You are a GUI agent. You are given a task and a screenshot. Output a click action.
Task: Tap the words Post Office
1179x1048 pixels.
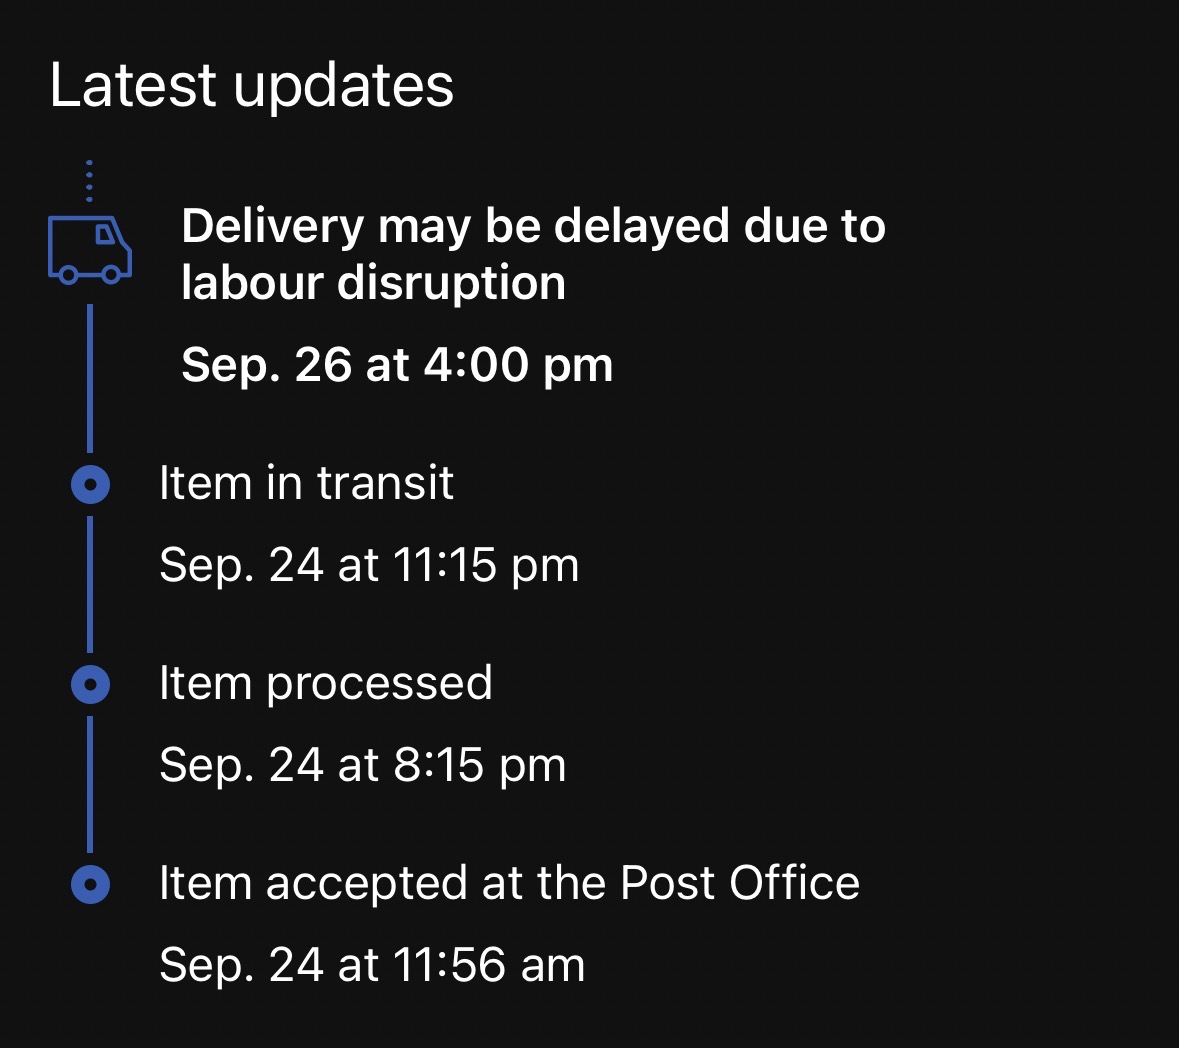click(x=739, y=884)
